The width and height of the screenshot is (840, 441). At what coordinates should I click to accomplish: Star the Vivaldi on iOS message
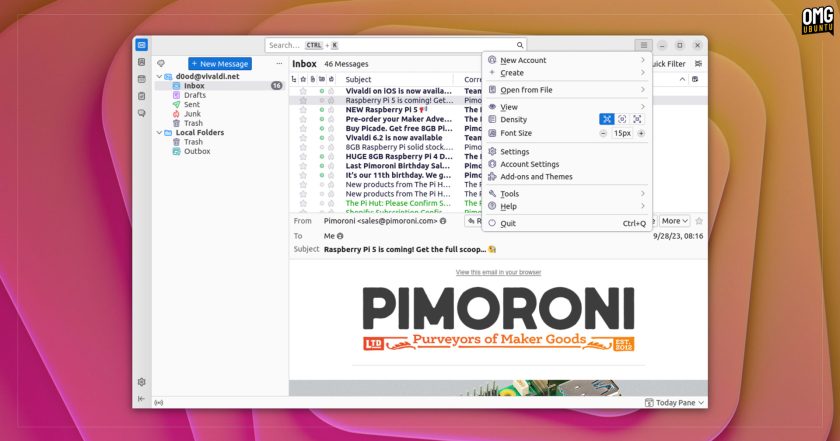point(303,91)
